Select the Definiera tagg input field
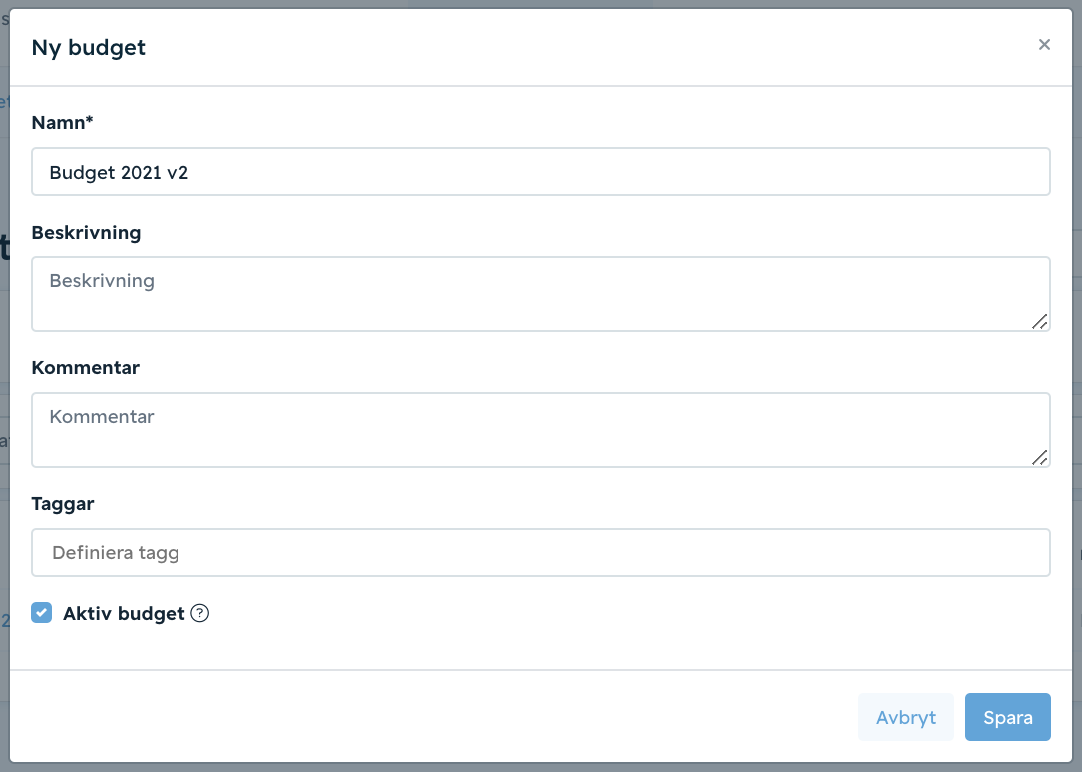Screen dimensions: 1082x772 [x=541, y=553]
